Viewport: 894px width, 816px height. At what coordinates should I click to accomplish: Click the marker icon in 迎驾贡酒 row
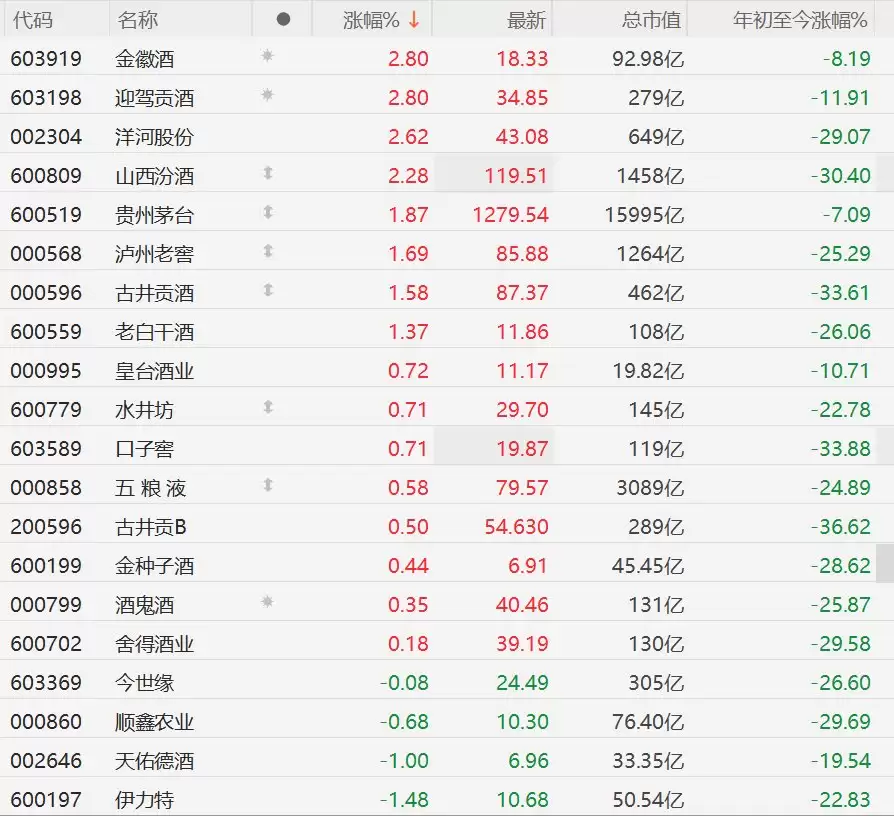pyautogui.click(x=267, y=95)
